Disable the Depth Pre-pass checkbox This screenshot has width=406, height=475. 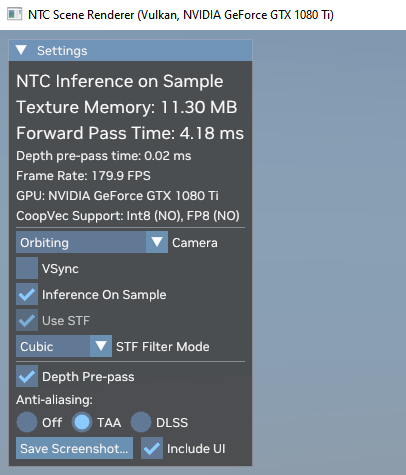tap(27, 376)
